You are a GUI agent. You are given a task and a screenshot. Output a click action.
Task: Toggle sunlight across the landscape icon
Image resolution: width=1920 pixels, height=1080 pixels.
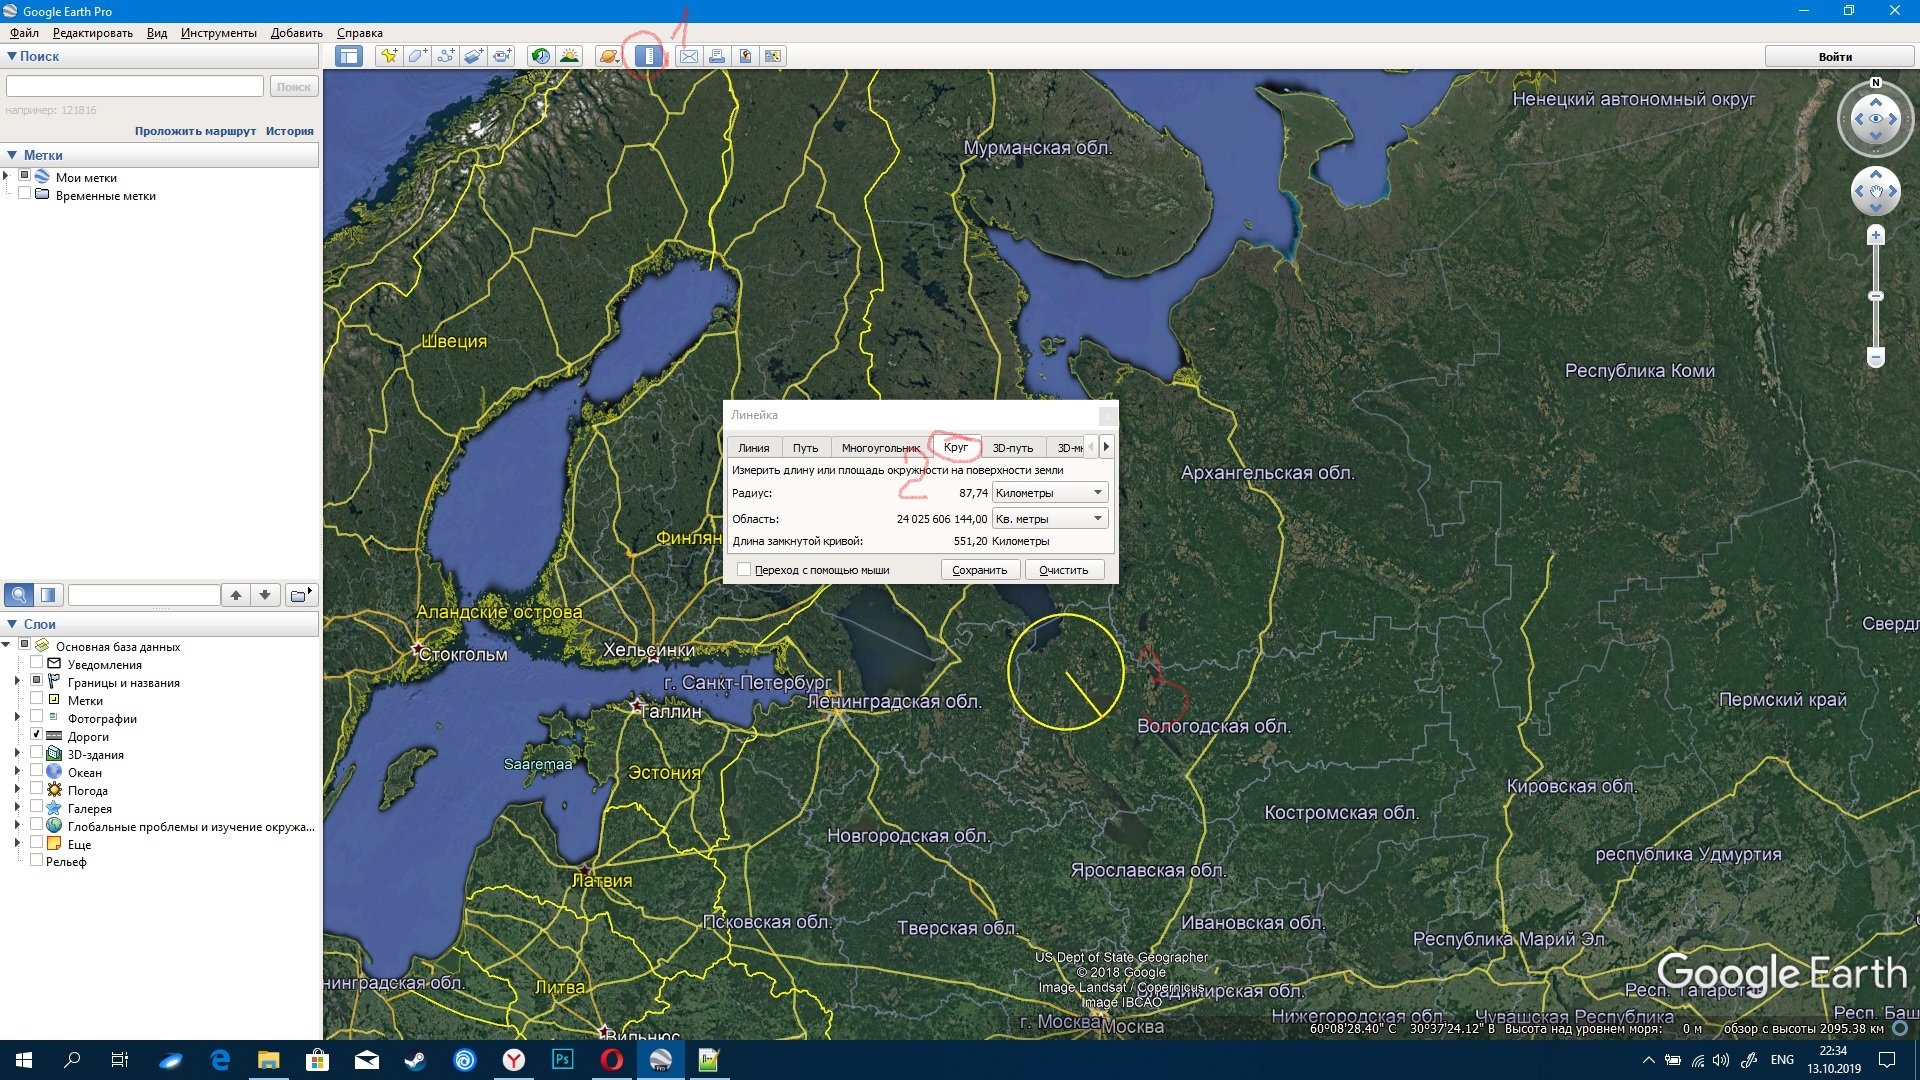click(x=569, y=56)
